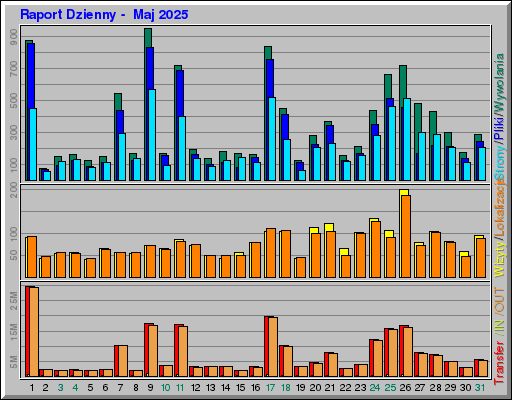Image resolution: width=512 pixels, height=400 pixels.
Task: Click day 7 cyan pages bar
Action: (122, 157)
